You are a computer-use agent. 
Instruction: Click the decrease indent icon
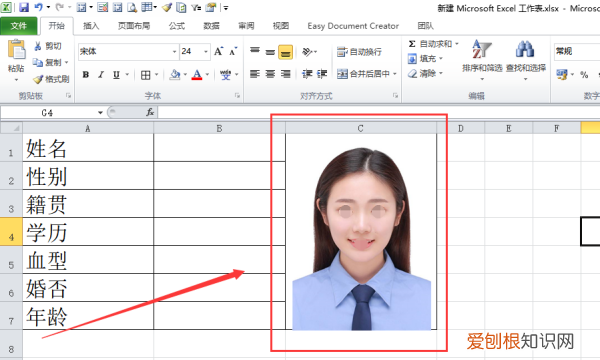click(307, 74)
